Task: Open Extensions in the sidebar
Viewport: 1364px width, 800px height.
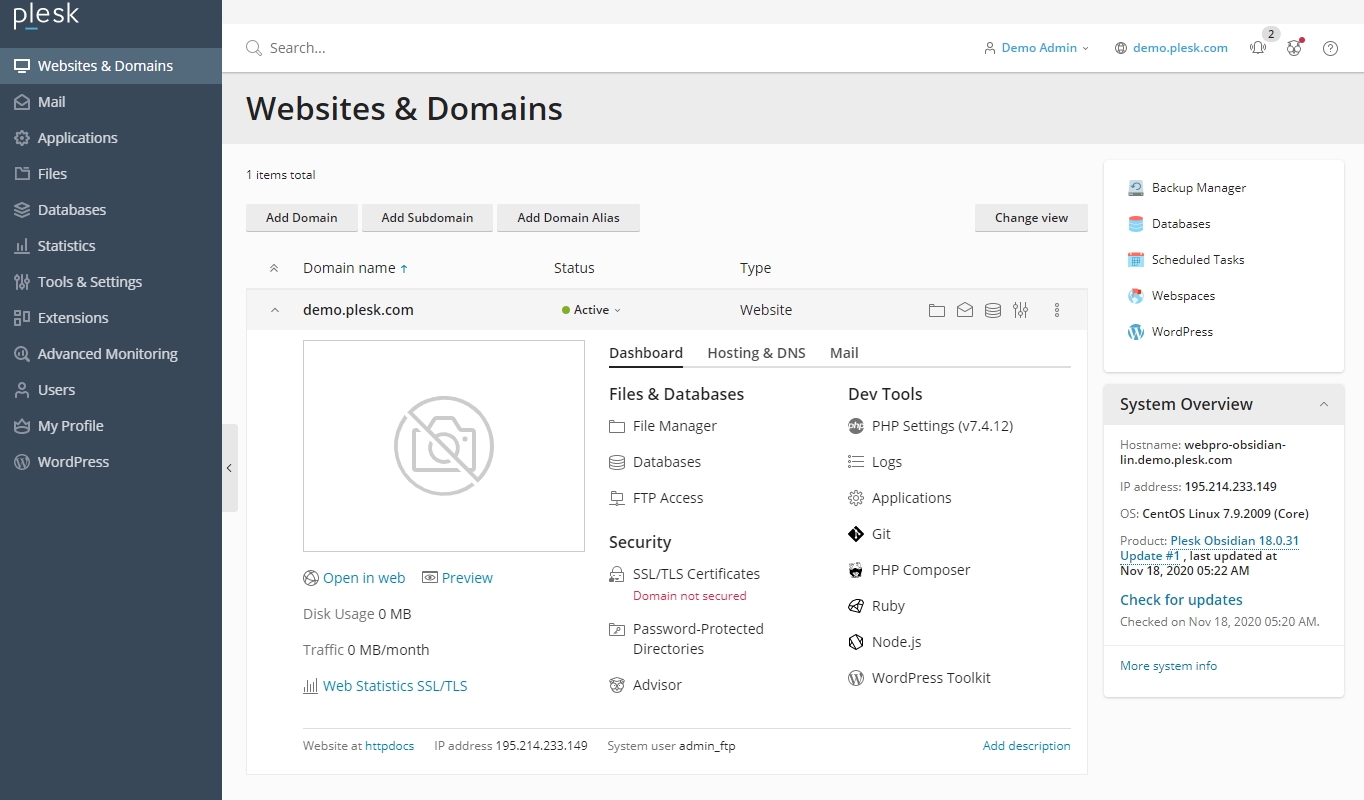Action: click(111, 318)
